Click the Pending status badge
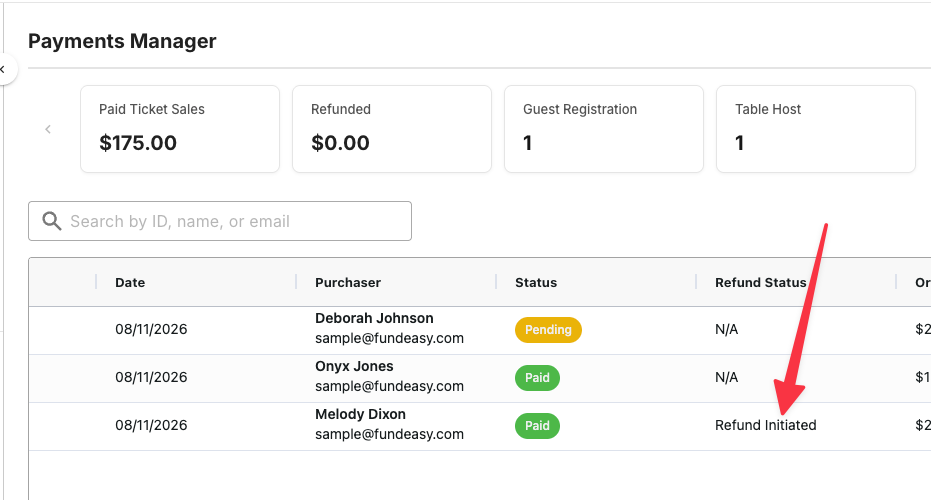 coord(548,330)
